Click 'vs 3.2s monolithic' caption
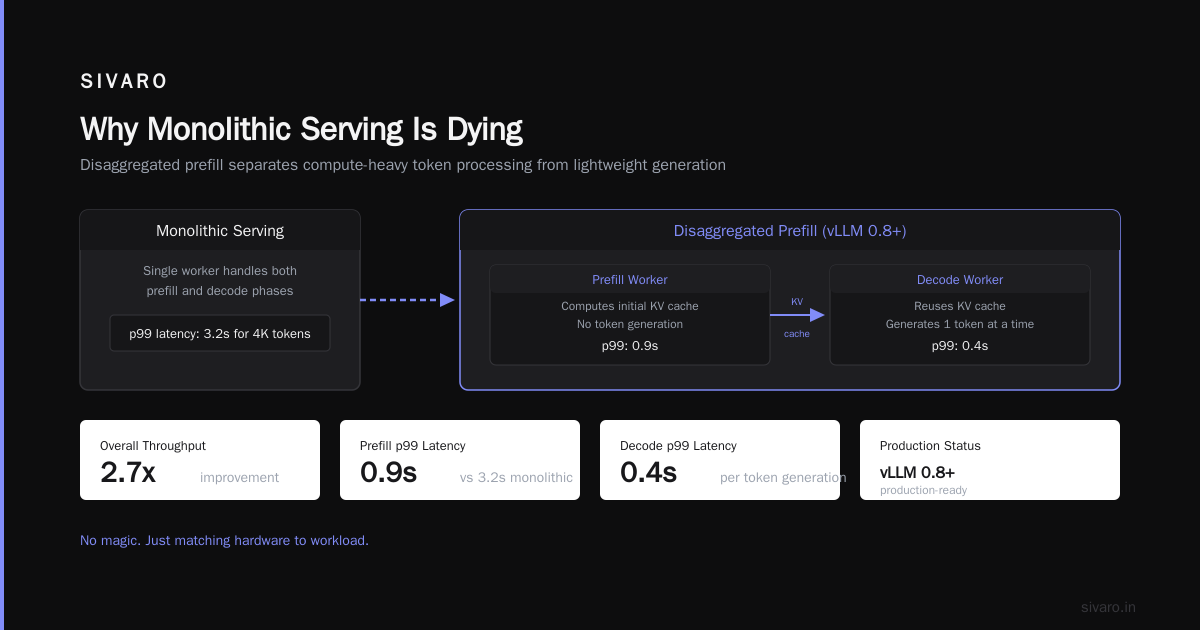Screen dimensions: 1200x630 (516, 478)
